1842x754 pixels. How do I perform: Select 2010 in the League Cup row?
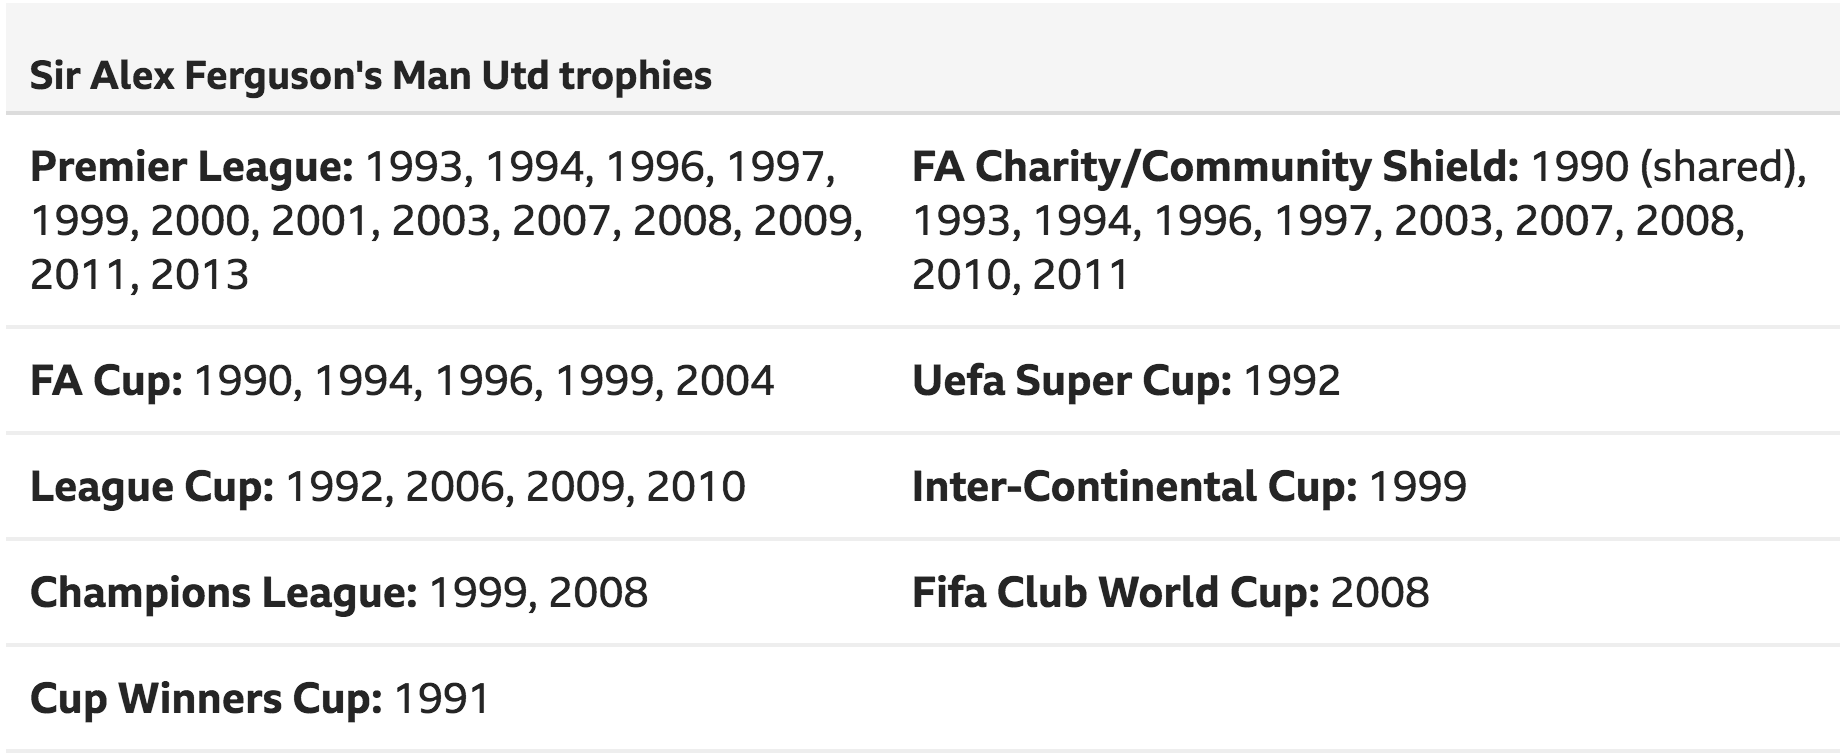[696, 487]
